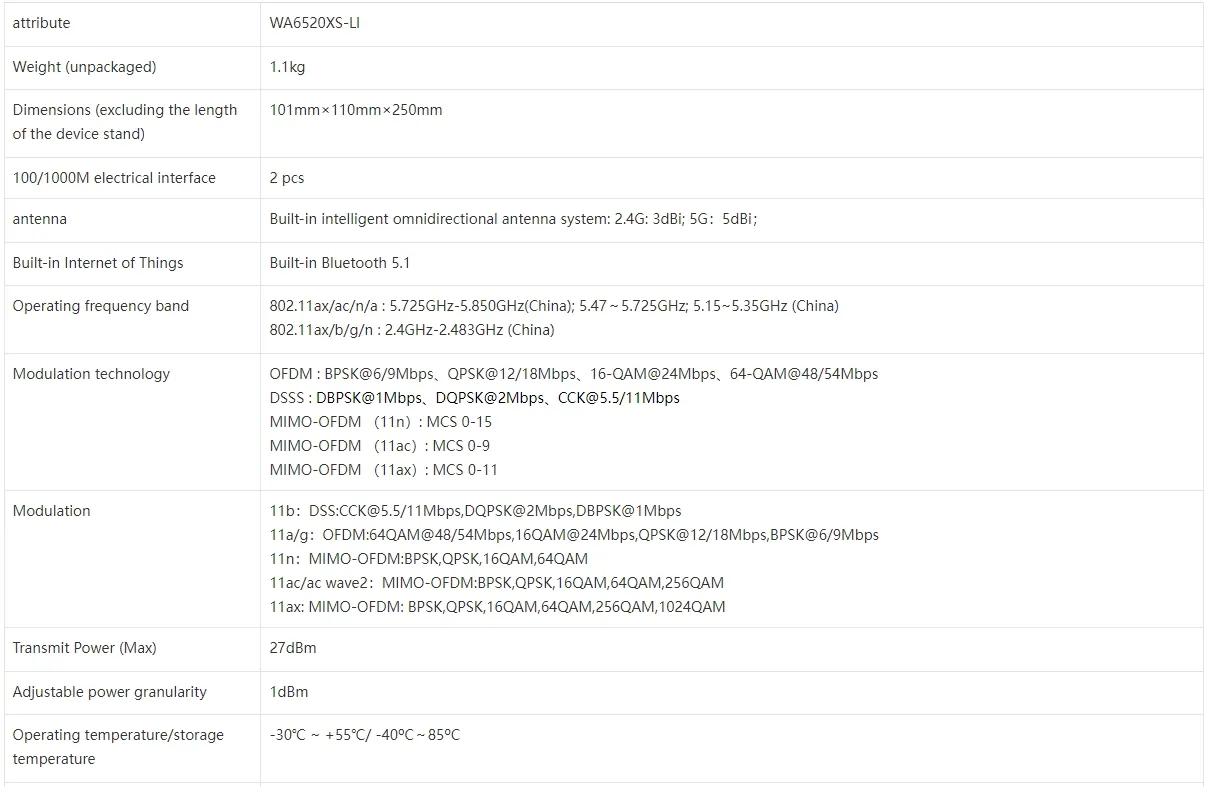Viewport: 1206px width, 787px height.
Task: Click the '2 pcs' interface value
Action: pyautogui.click(x=286, y=178)
